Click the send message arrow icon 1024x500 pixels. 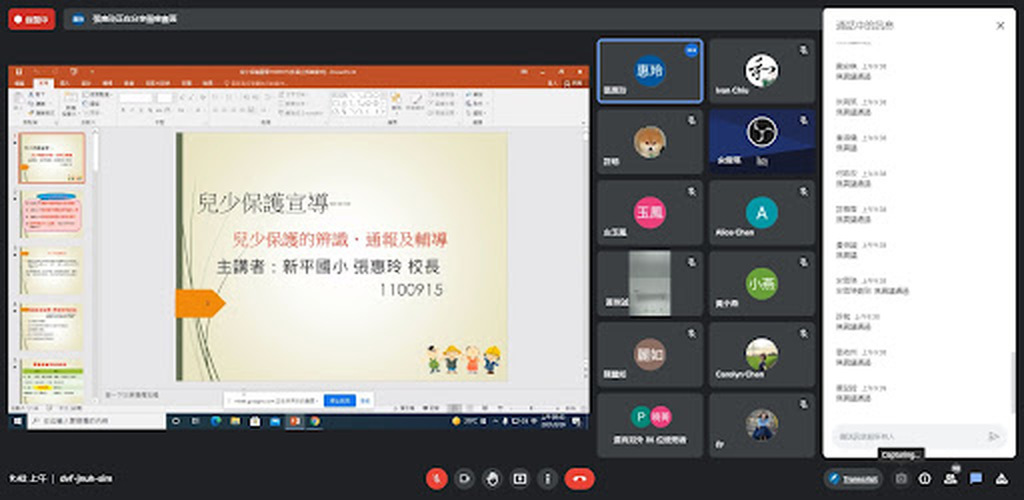pyautogui.click(x=994, y=436)
